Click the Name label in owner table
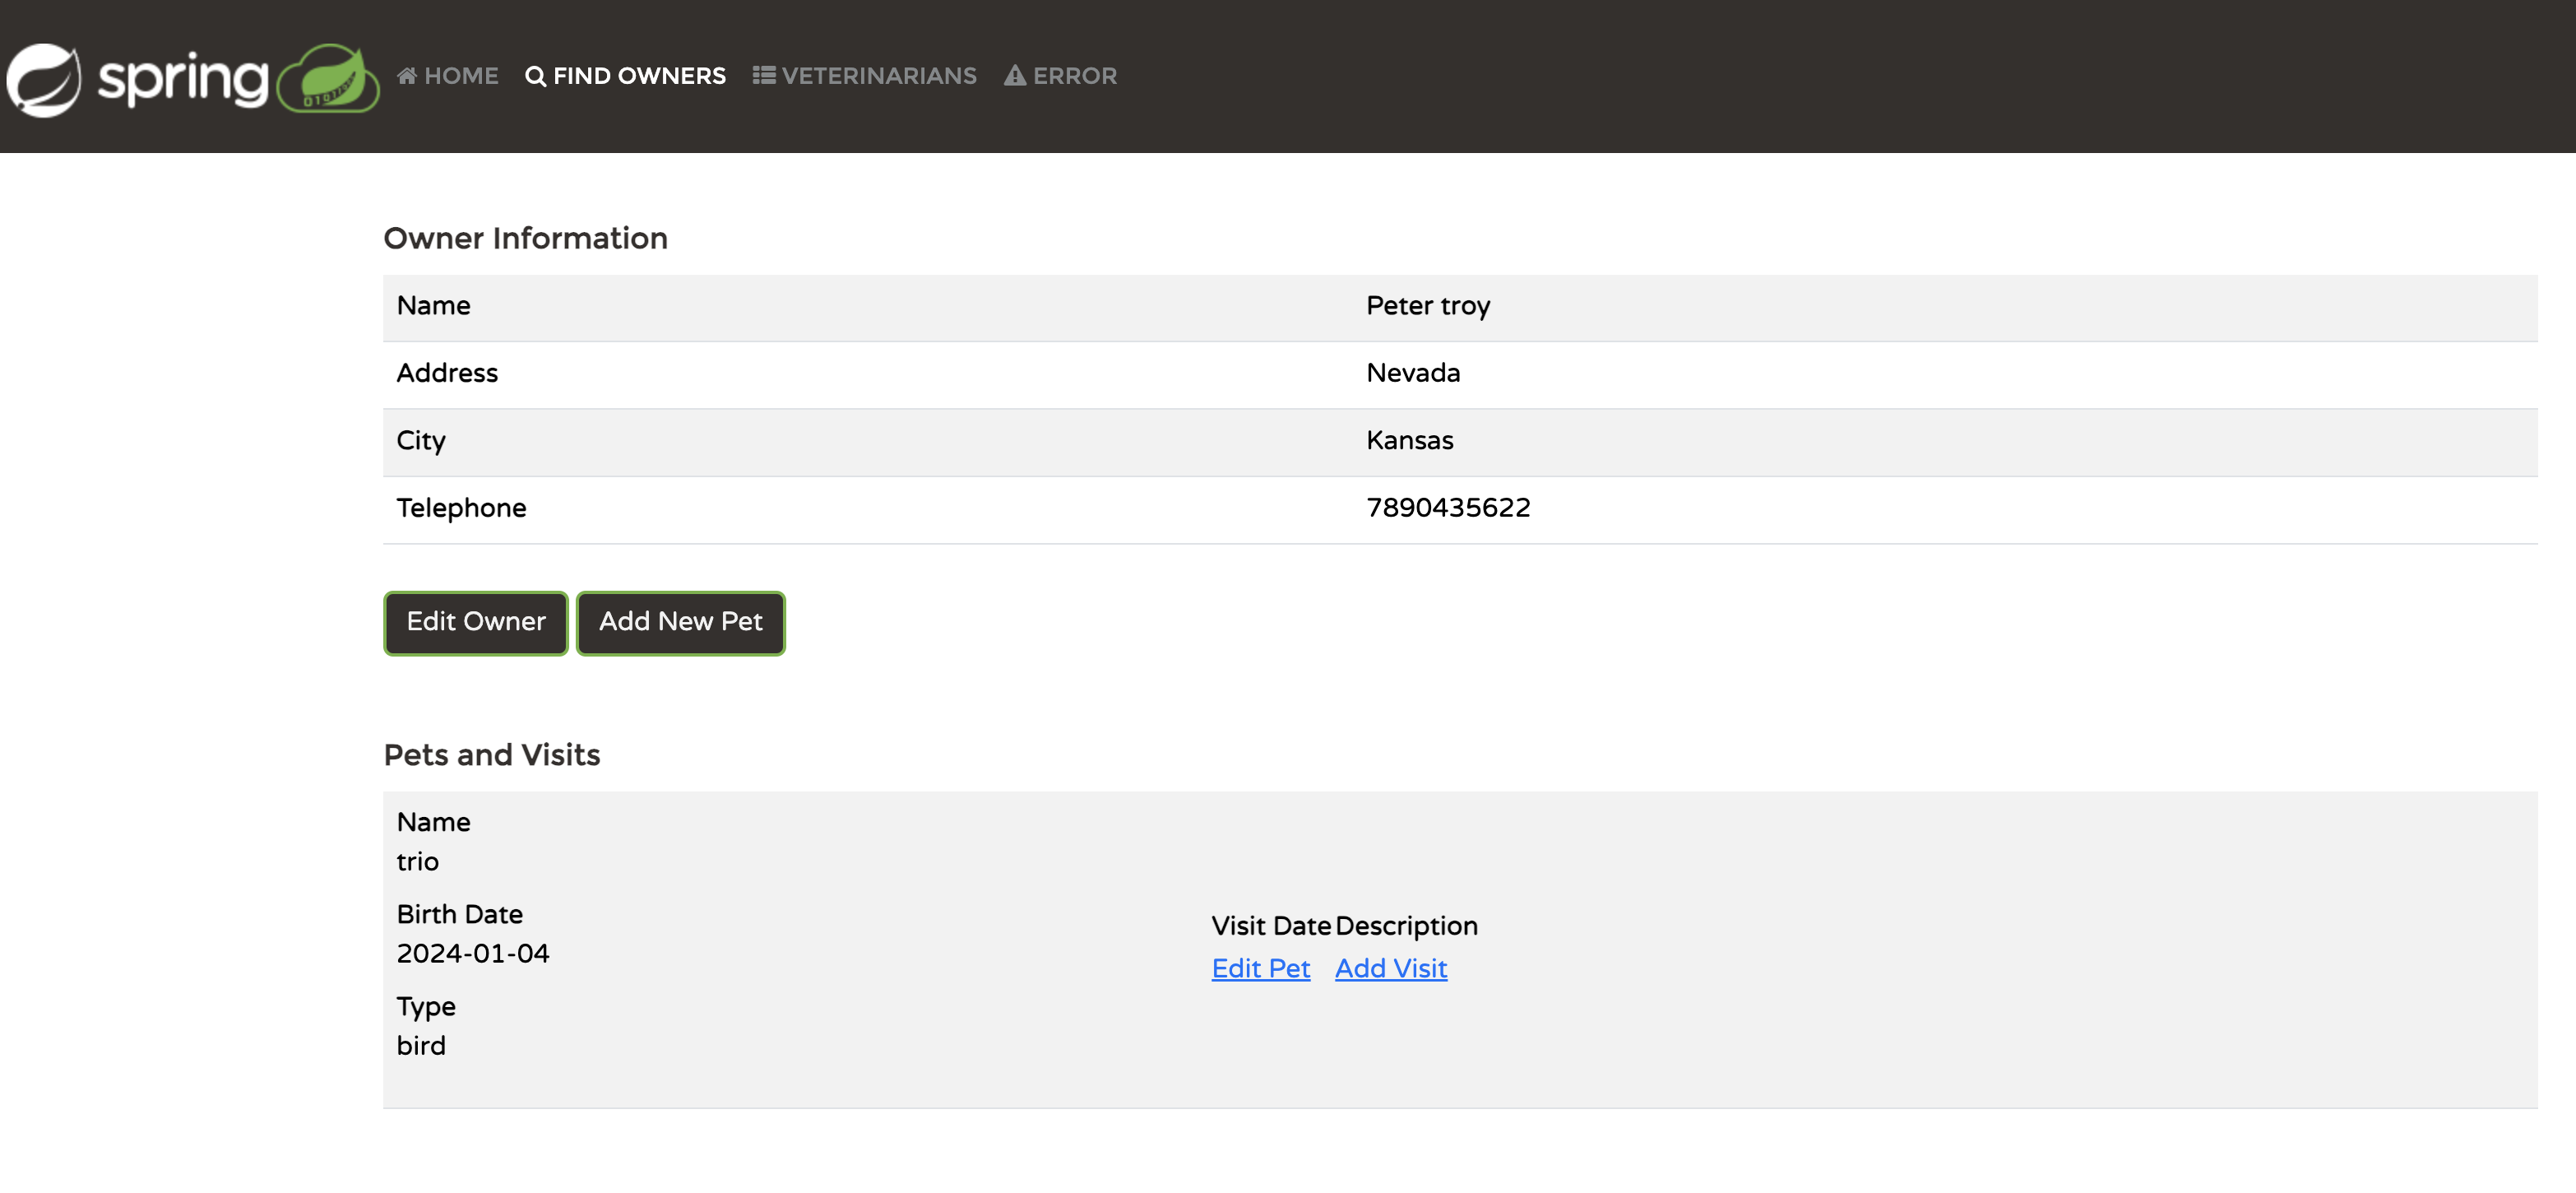Image resolution: width=2576 pixels, height=1193 pixels. pos(433,306)
